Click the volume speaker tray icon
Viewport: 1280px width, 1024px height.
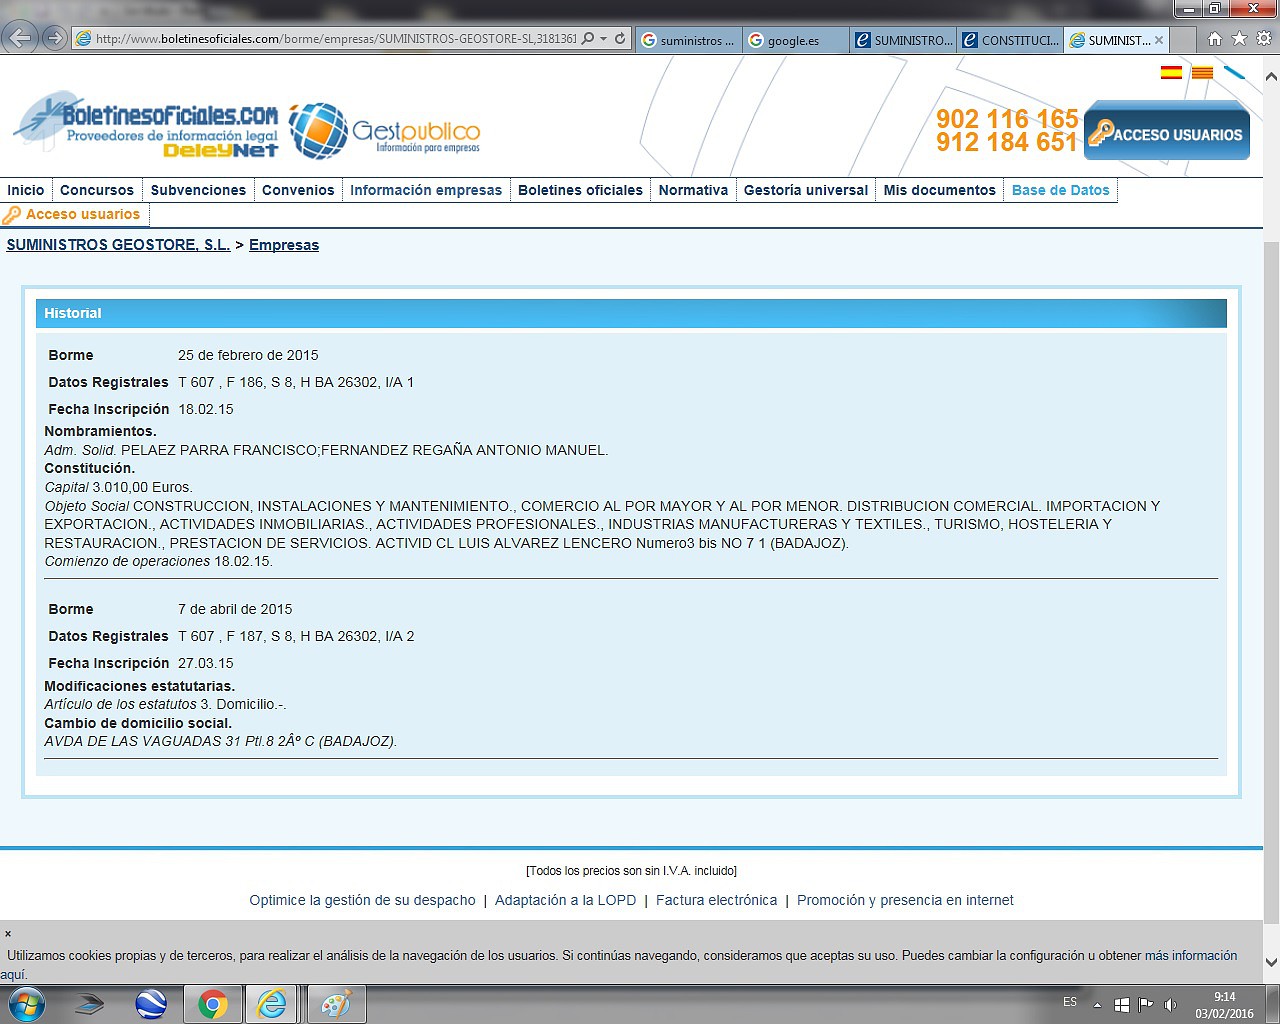click(1170, 1004)
